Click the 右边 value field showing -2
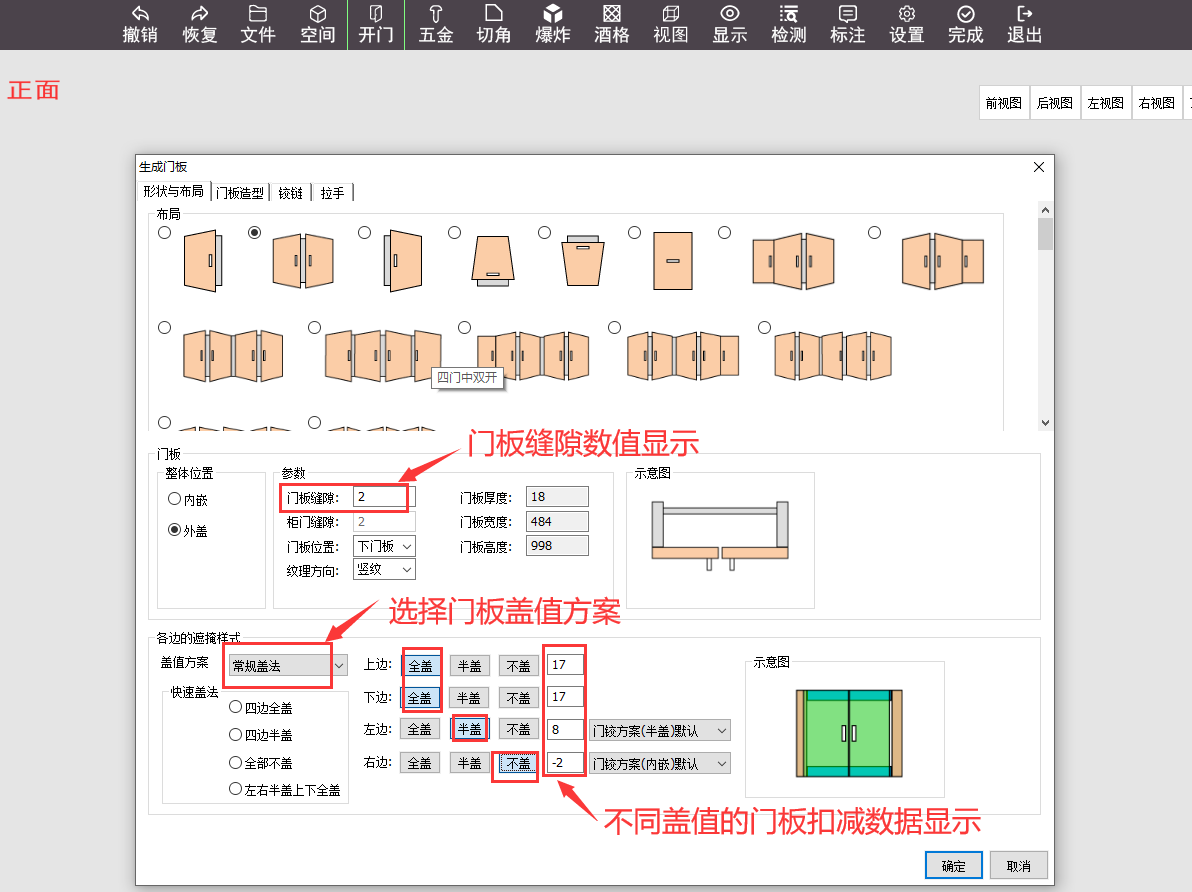 pyautogui.click(x=565, y=762)
